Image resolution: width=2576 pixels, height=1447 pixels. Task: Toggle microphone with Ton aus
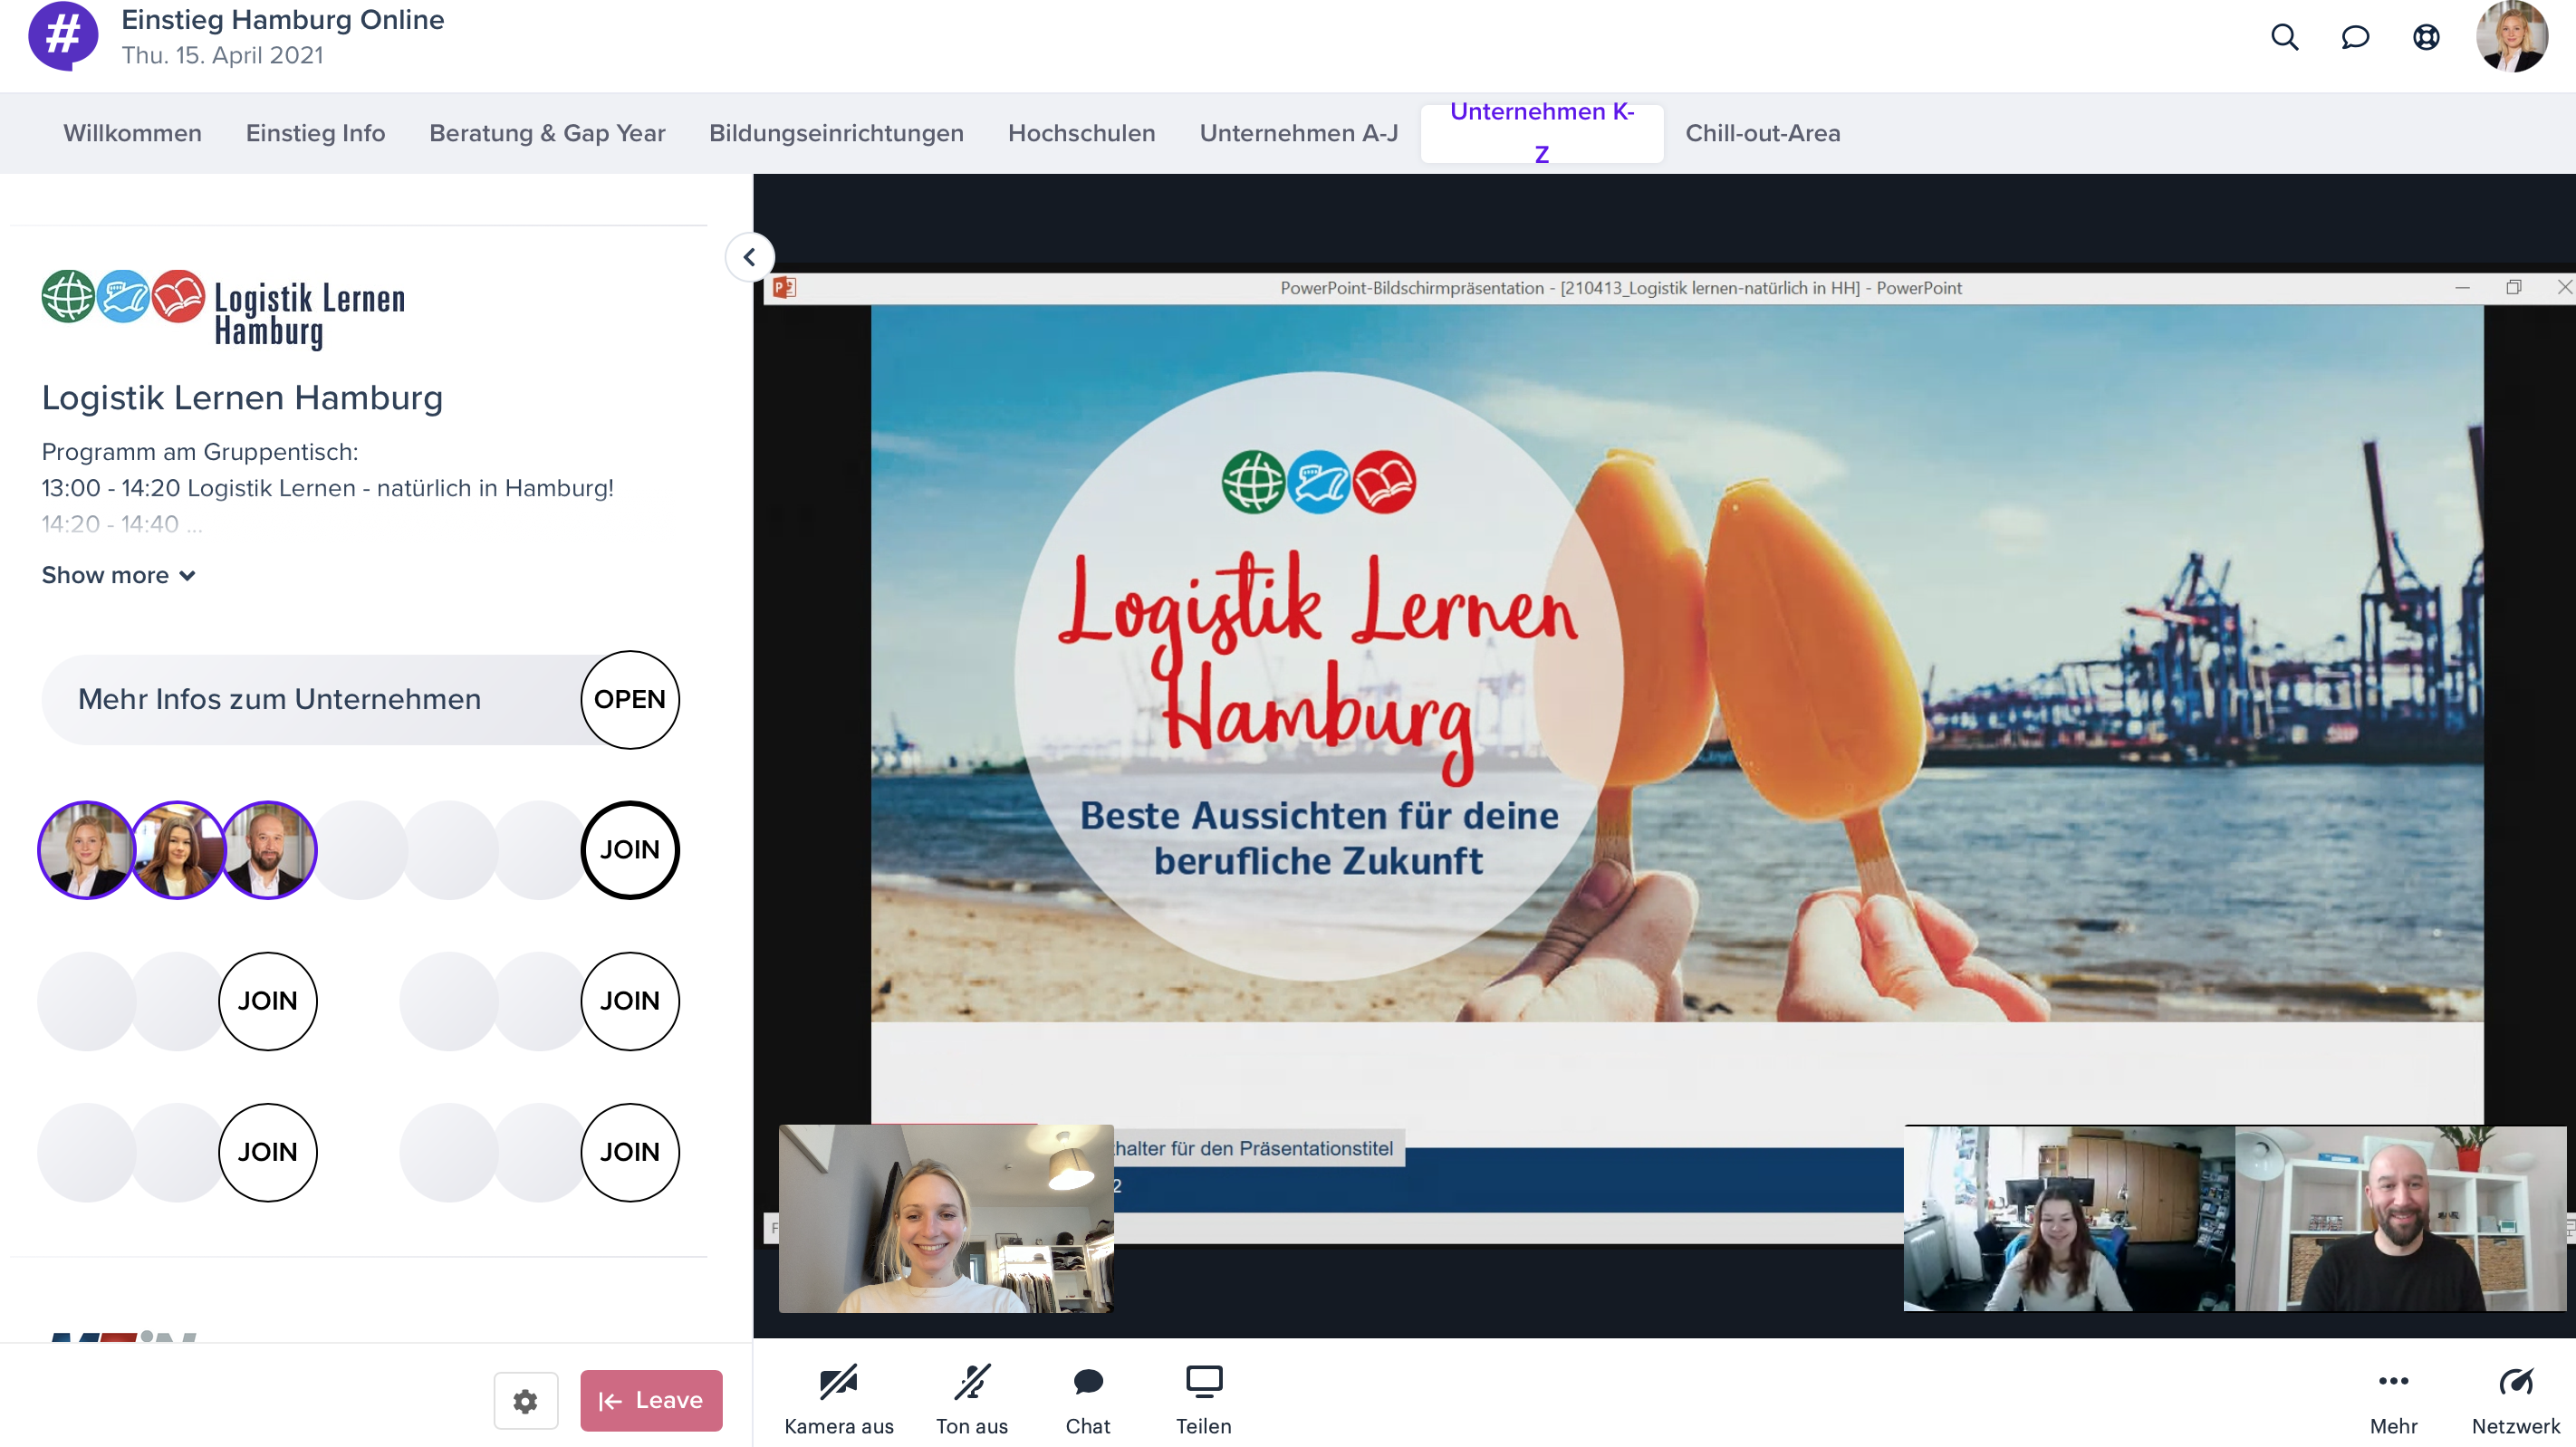(971, 1400)
